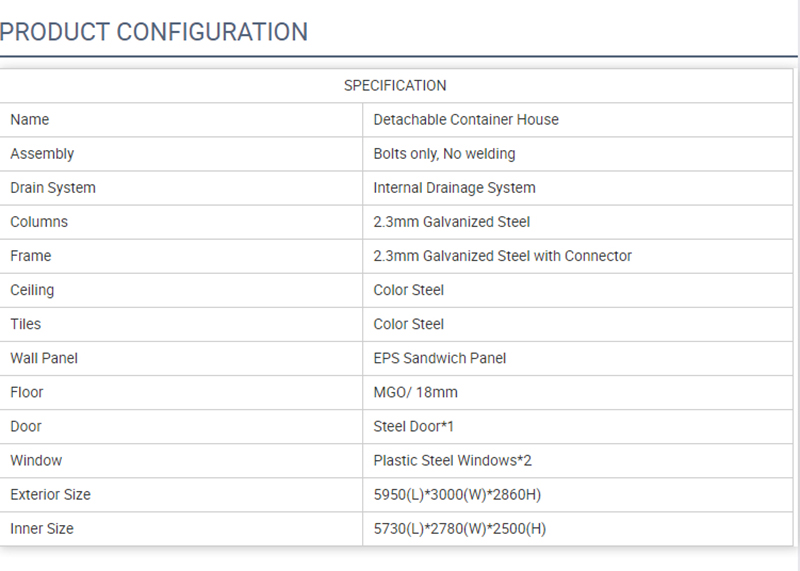Select the Wall Panel label
The height and width of the screenshot is (571, 800).
tap(44, 358)
